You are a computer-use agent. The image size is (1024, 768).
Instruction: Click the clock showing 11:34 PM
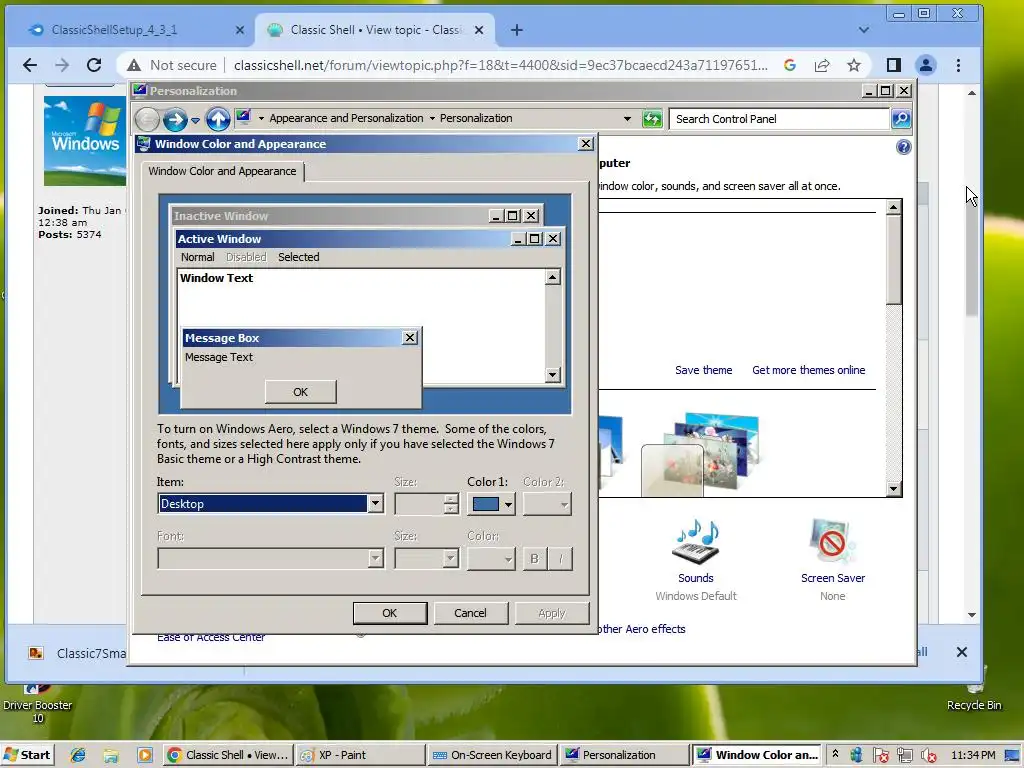pyautogui.click(x=973, y=755)
